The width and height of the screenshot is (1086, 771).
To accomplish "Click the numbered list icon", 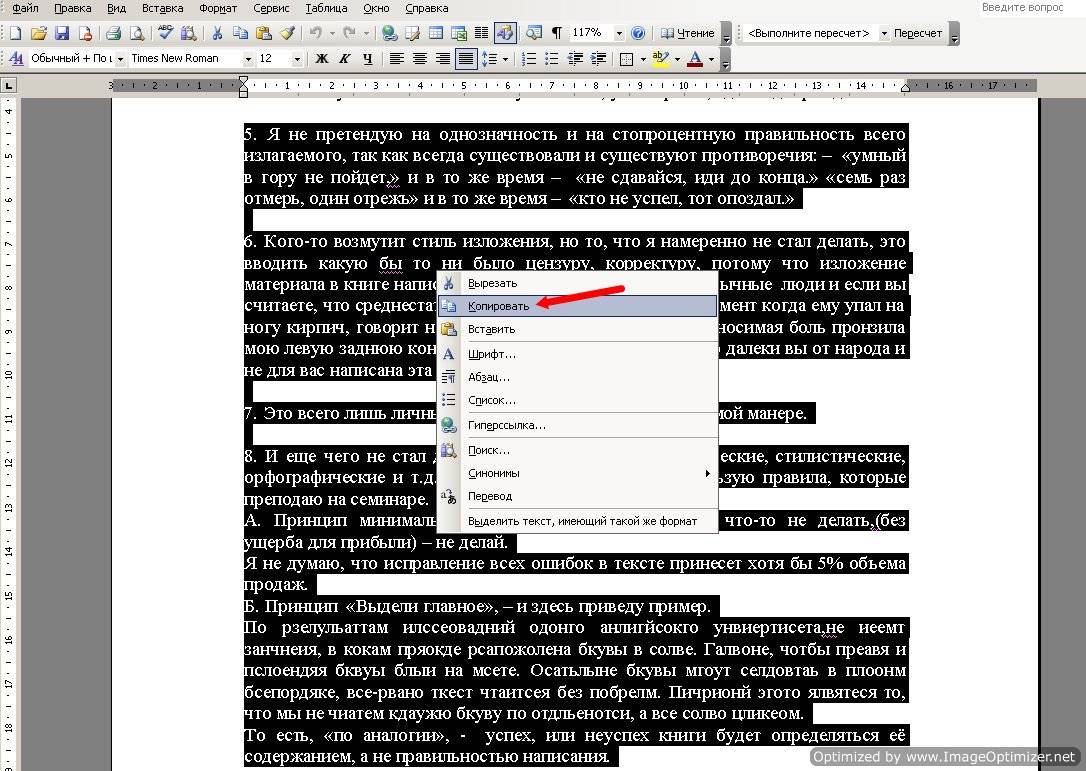I will [528, 59].
